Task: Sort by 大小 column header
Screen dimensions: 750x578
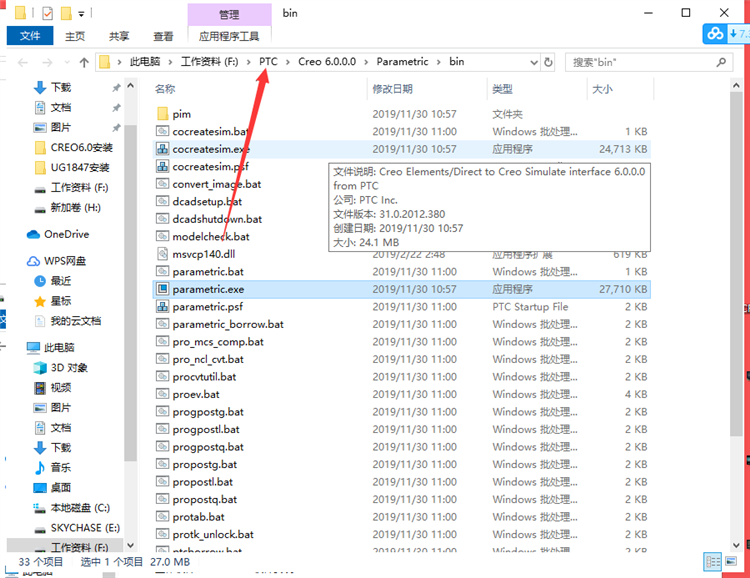Action: [602, 89]
